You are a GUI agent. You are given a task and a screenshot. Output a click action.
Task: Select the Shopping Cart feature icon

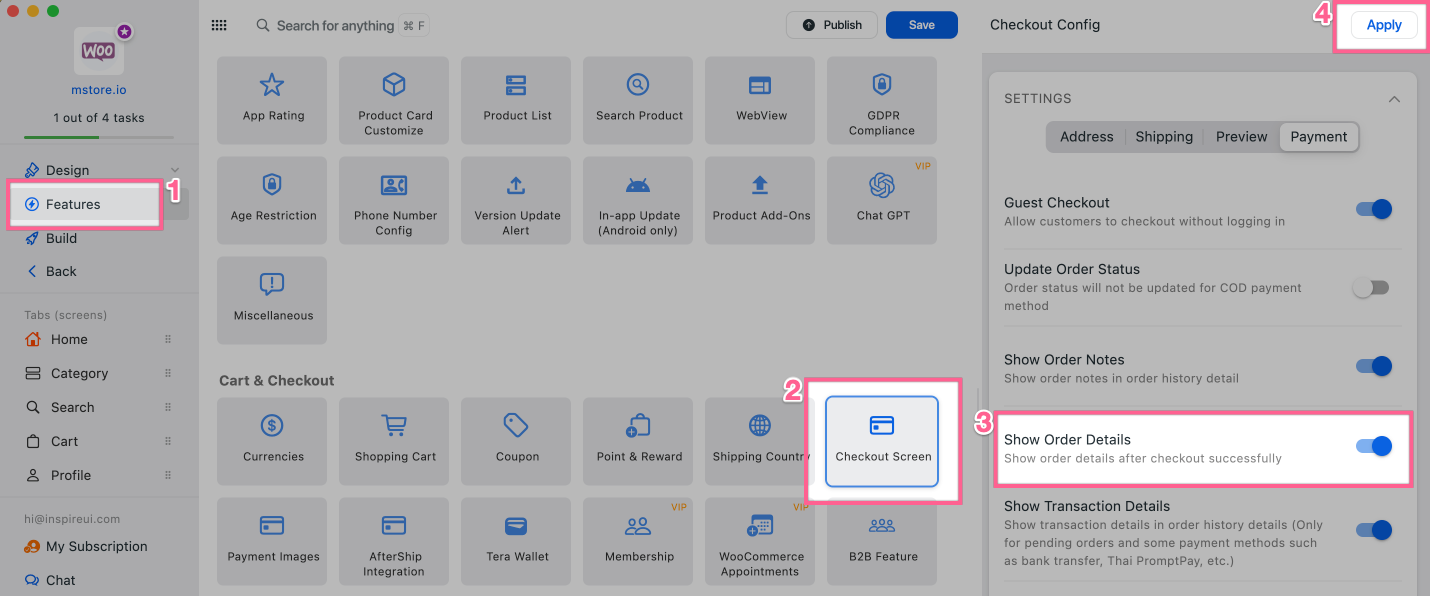click(x=395, y=426)
